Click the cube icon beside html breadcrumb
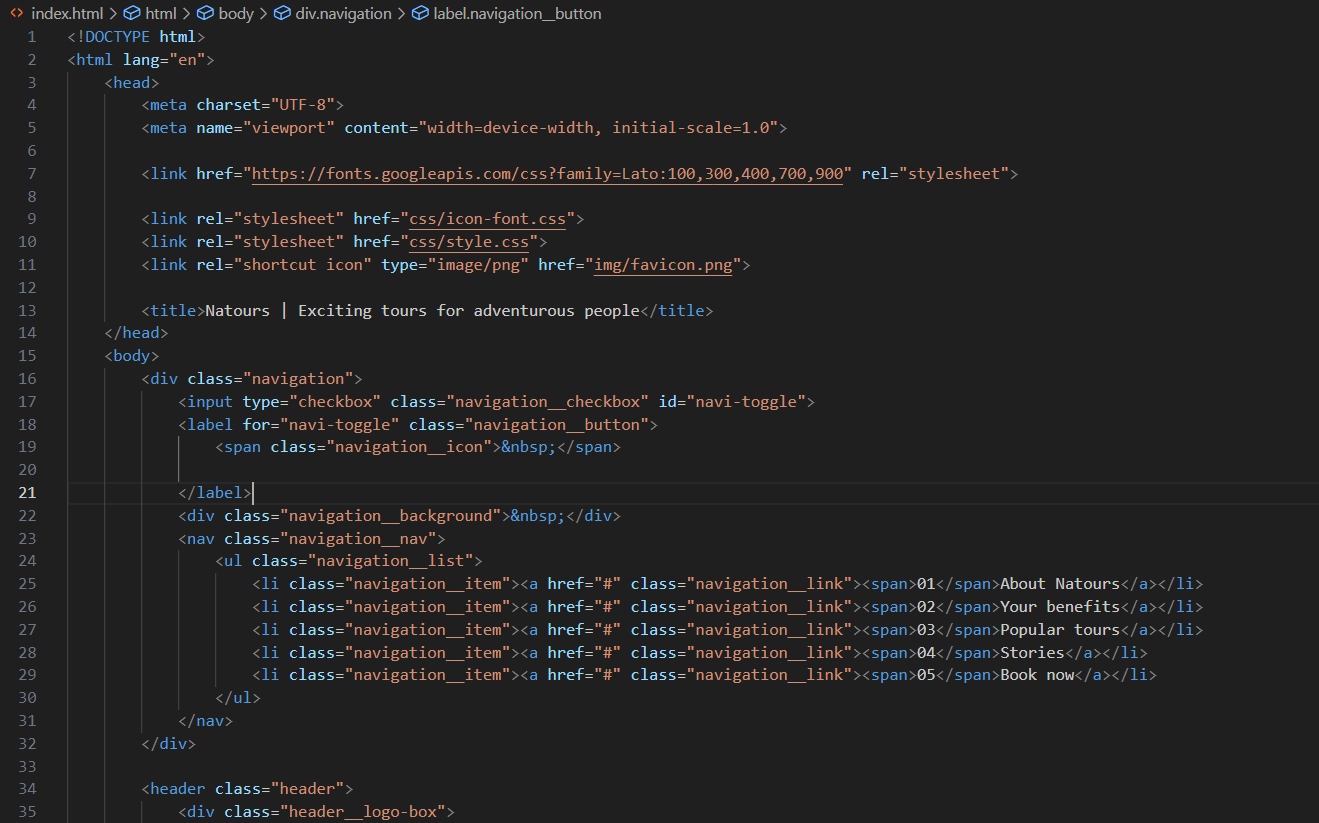Image resolution: width=1319 pixels, height=823 pixels. 131,14
